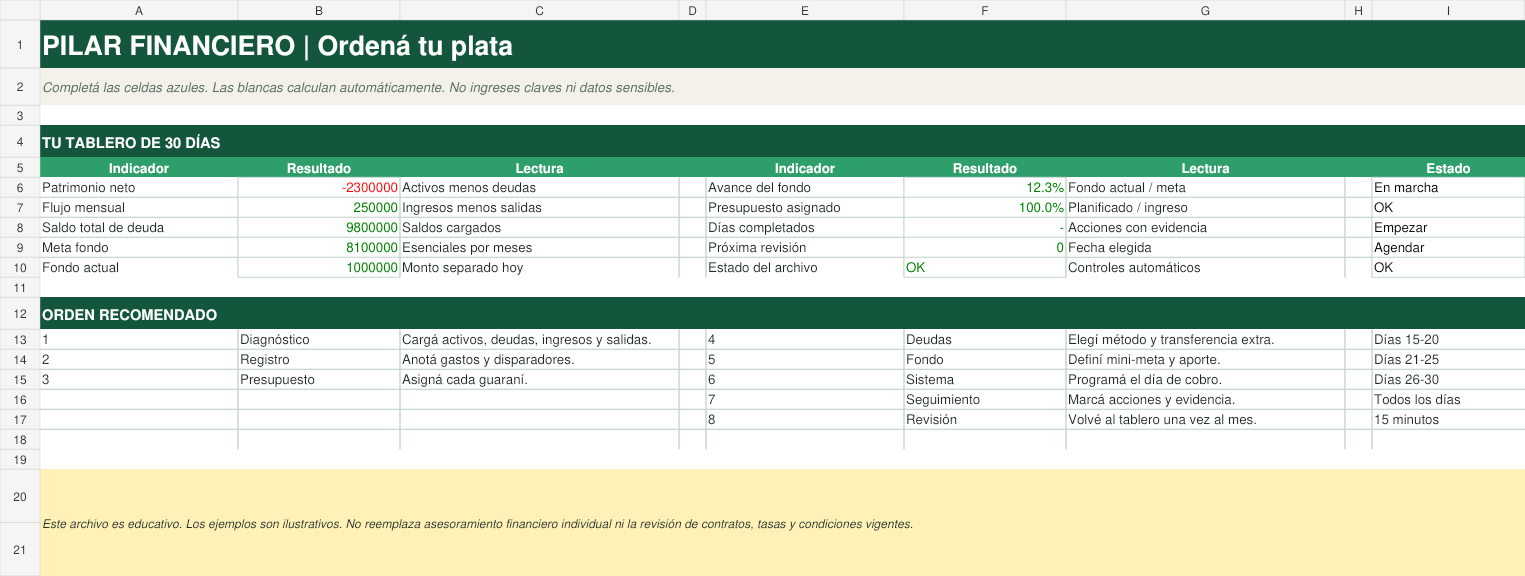Image resolution: width=1525 pixels, height=576 pixels.
Task: Select row 1 header
Action: pyautogui.click(x=20, y=44)
